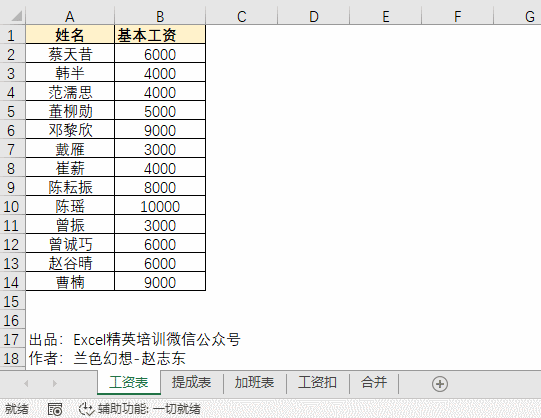Click the new sheet plus icon

tap(440, 384)
